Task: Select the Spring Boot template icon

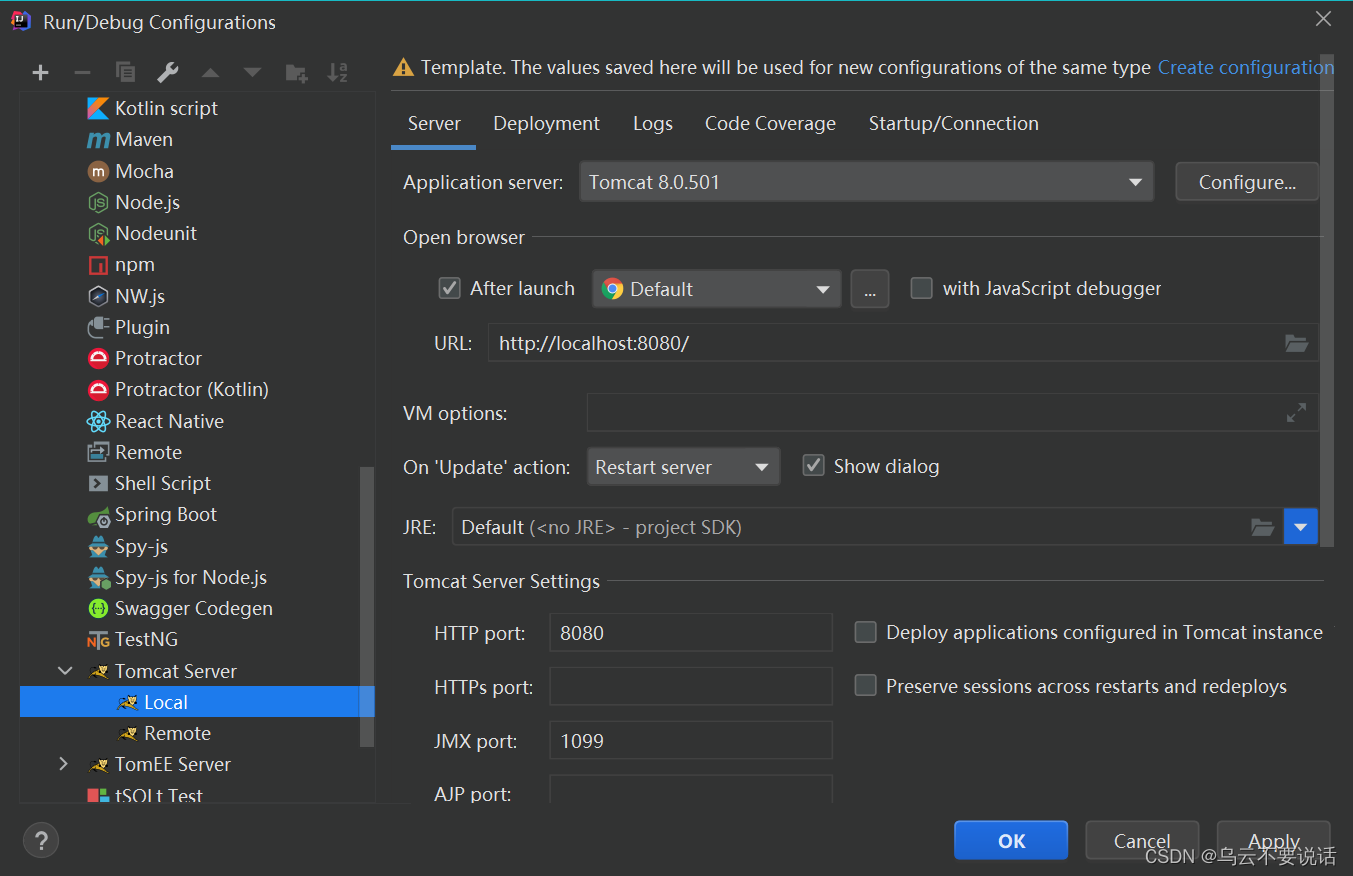Action: point(98,515)
